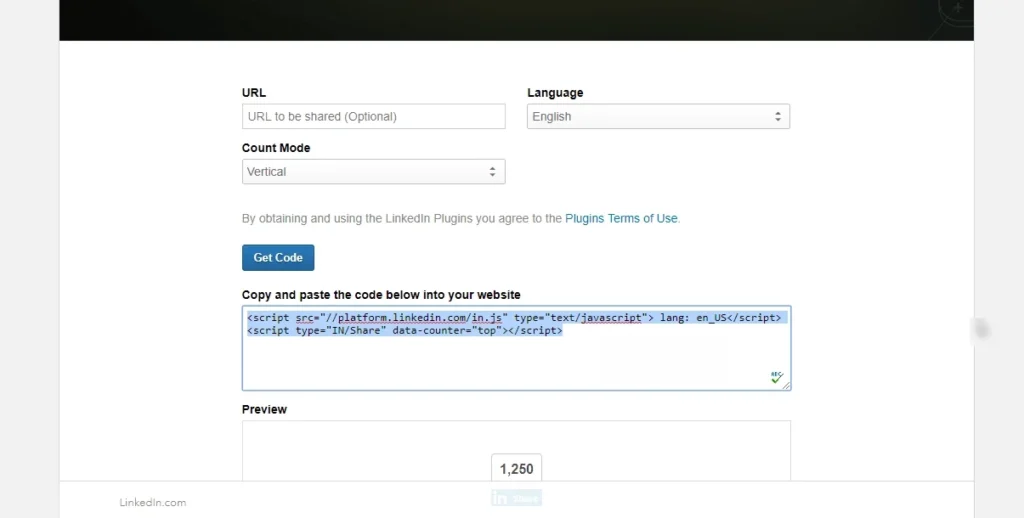Click the resize handle of the code textarea
The height and width of the screenshot is (518, 1024).
[786, 386]
